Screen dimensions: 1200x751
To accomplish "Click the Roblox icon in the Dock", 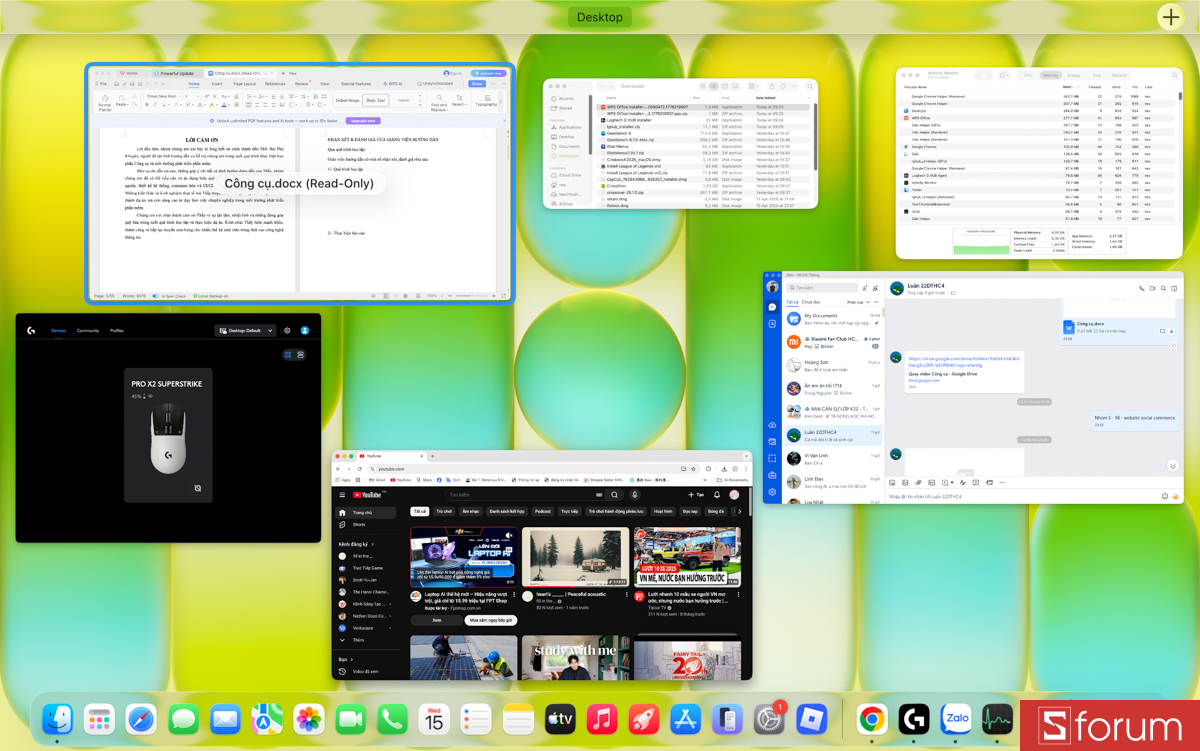I will [811, 719].
